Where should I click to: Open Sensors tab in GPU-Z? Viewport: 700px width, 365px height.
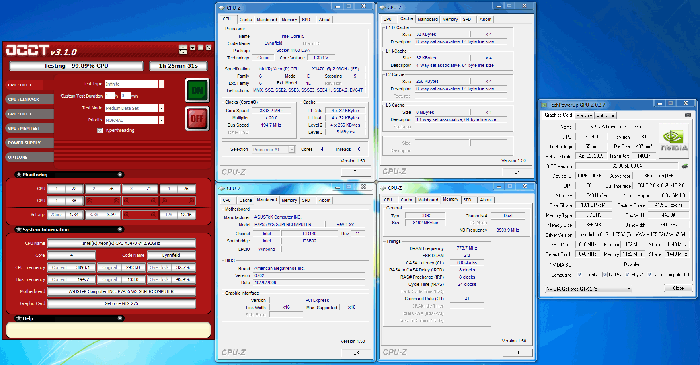pos(584,116)
